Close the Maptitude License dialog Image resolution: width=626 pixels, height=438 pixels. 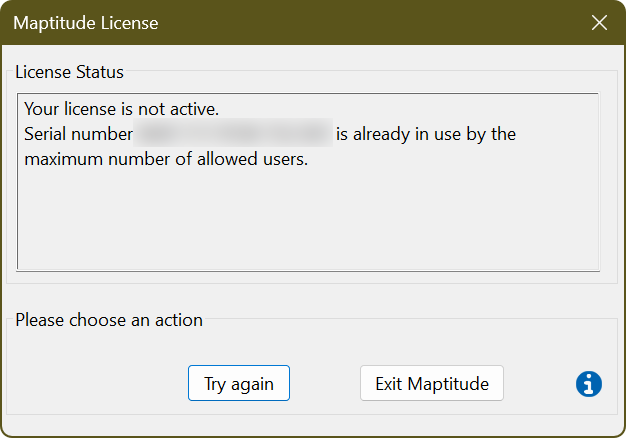(599, 22)
